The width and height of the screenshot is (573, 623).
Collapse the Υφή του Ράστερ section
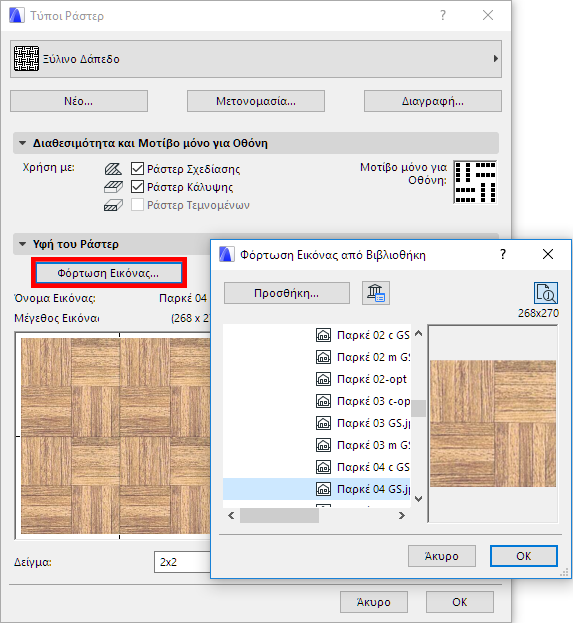(23, 244)
